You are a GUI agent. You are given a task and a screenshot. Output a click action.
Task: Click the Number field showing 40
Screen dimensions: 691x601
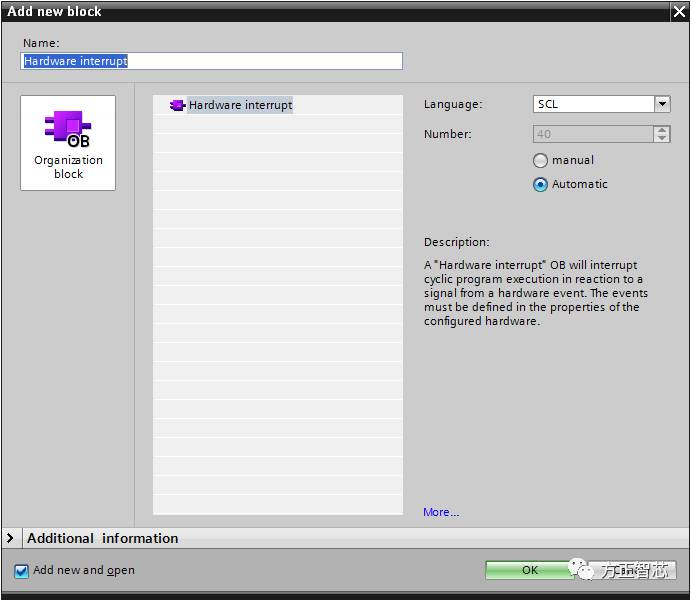click(x=592, y=134)
